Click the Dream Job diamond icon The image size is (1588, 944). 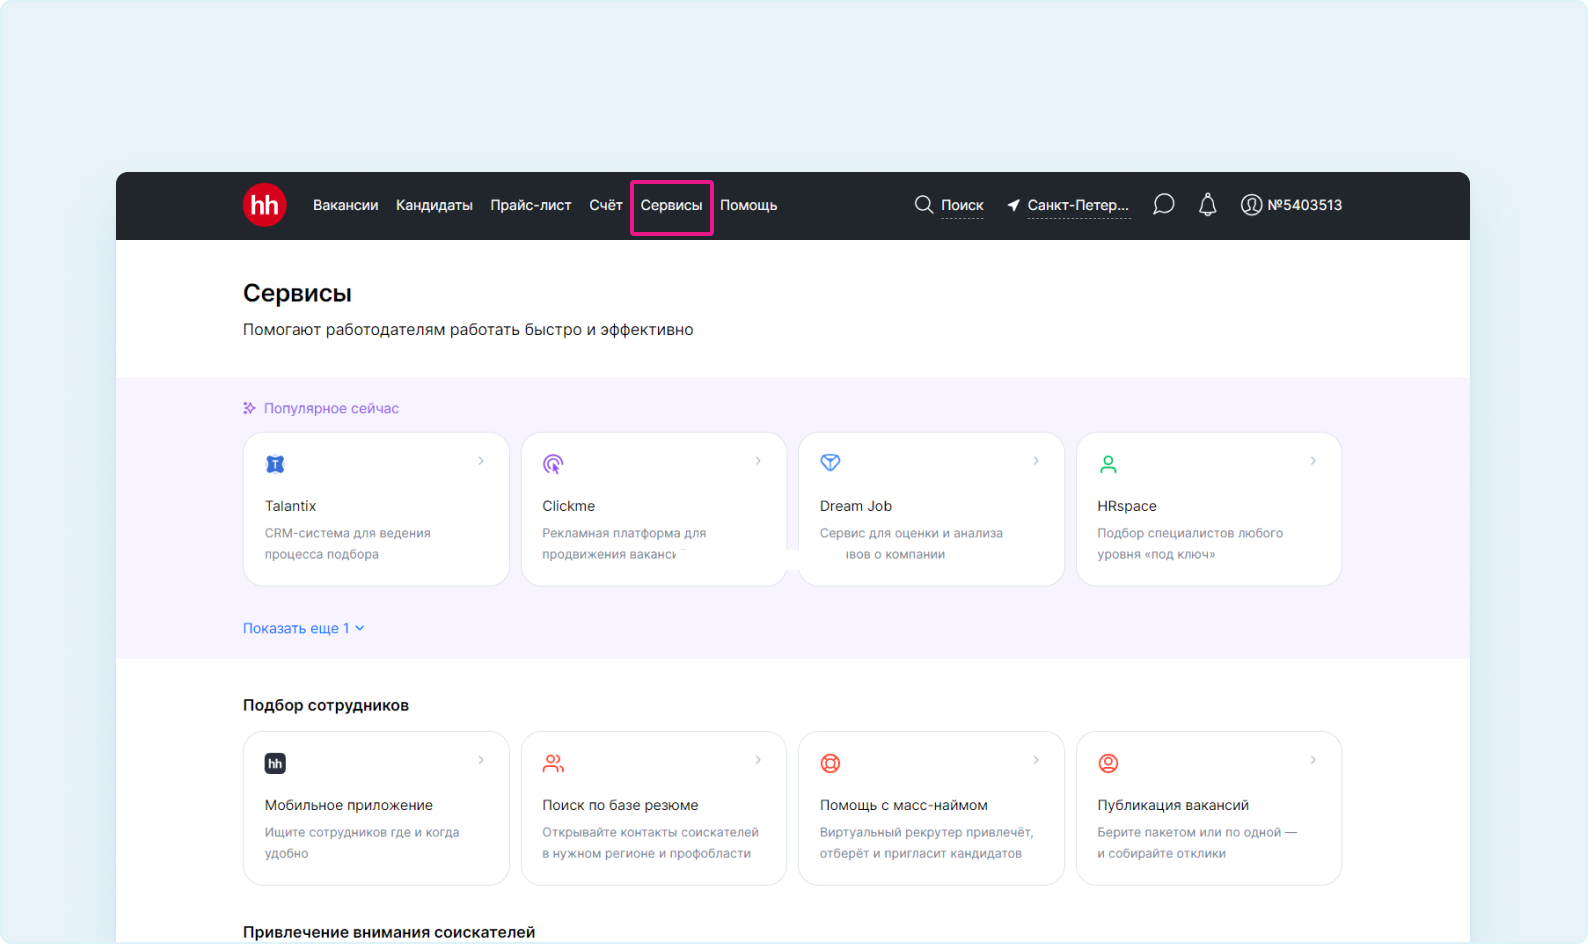tap(830, 463)
